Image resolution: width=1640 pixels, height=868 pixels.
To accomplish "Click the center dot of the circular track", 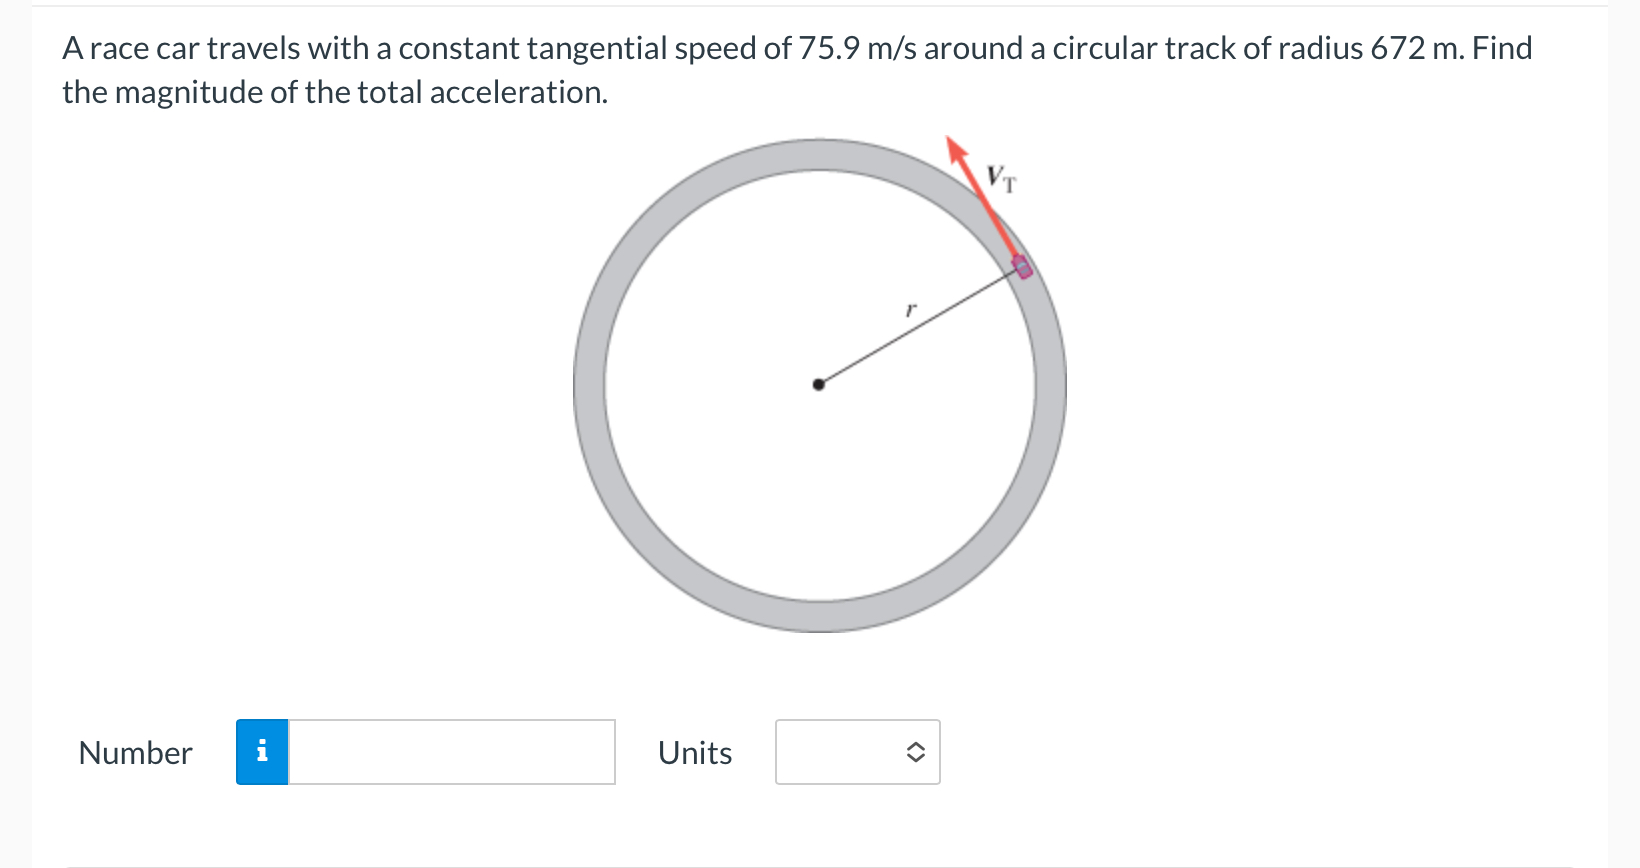I will [x=818, y=384].
